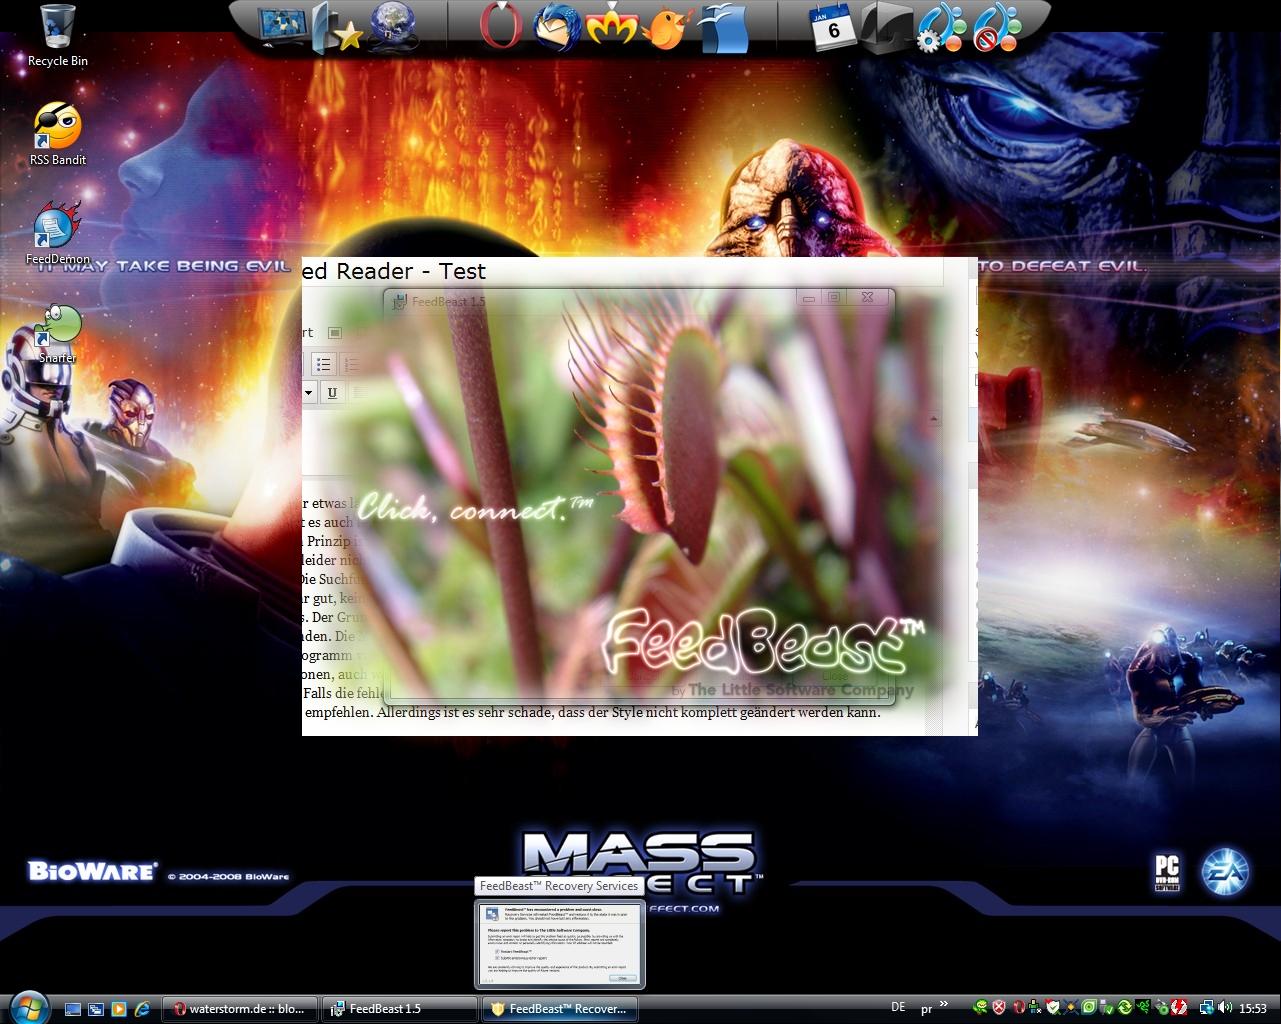Launch Thunderbird from the dock
Screen dimensions: 1281x1024
pyautogui.click(x=556, y=28)
